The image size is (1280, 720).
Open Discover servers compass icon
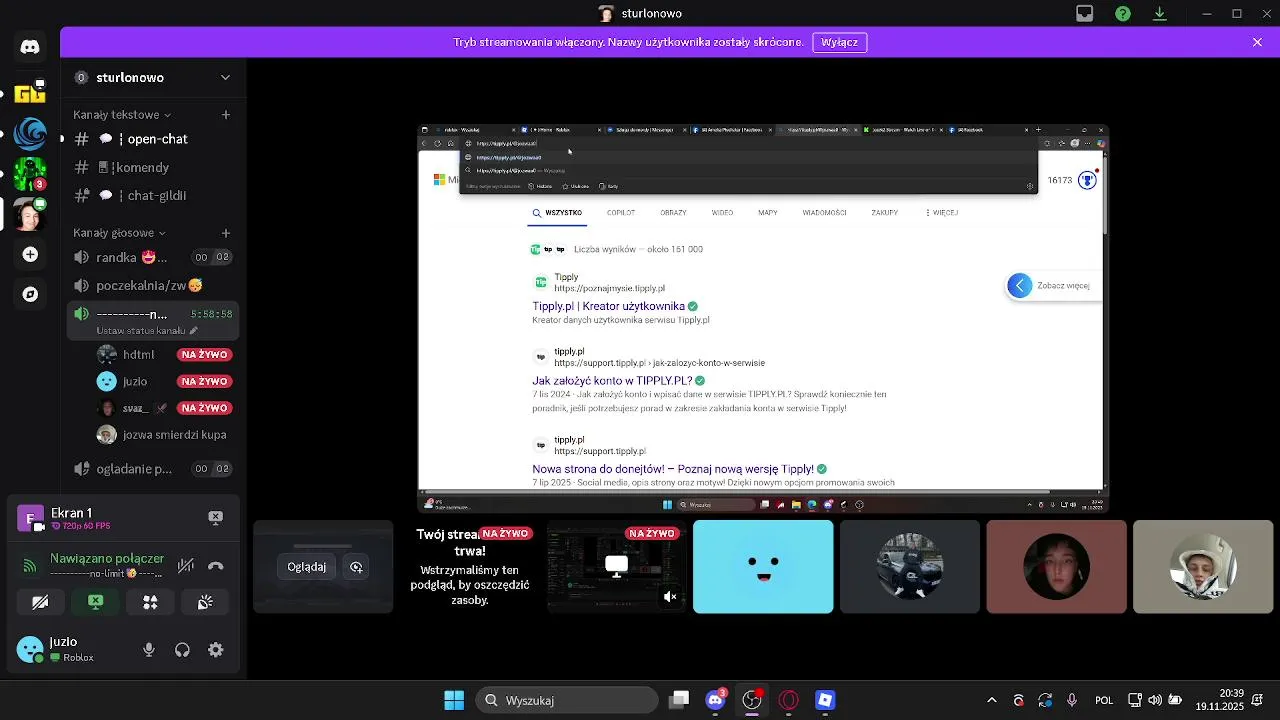(30, 294)
